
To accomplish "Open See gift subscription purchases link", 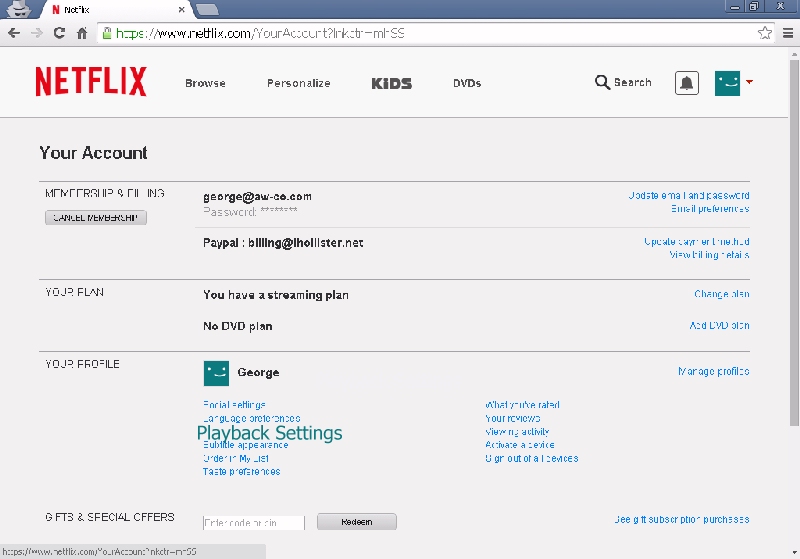I will (x=682, y=520).
